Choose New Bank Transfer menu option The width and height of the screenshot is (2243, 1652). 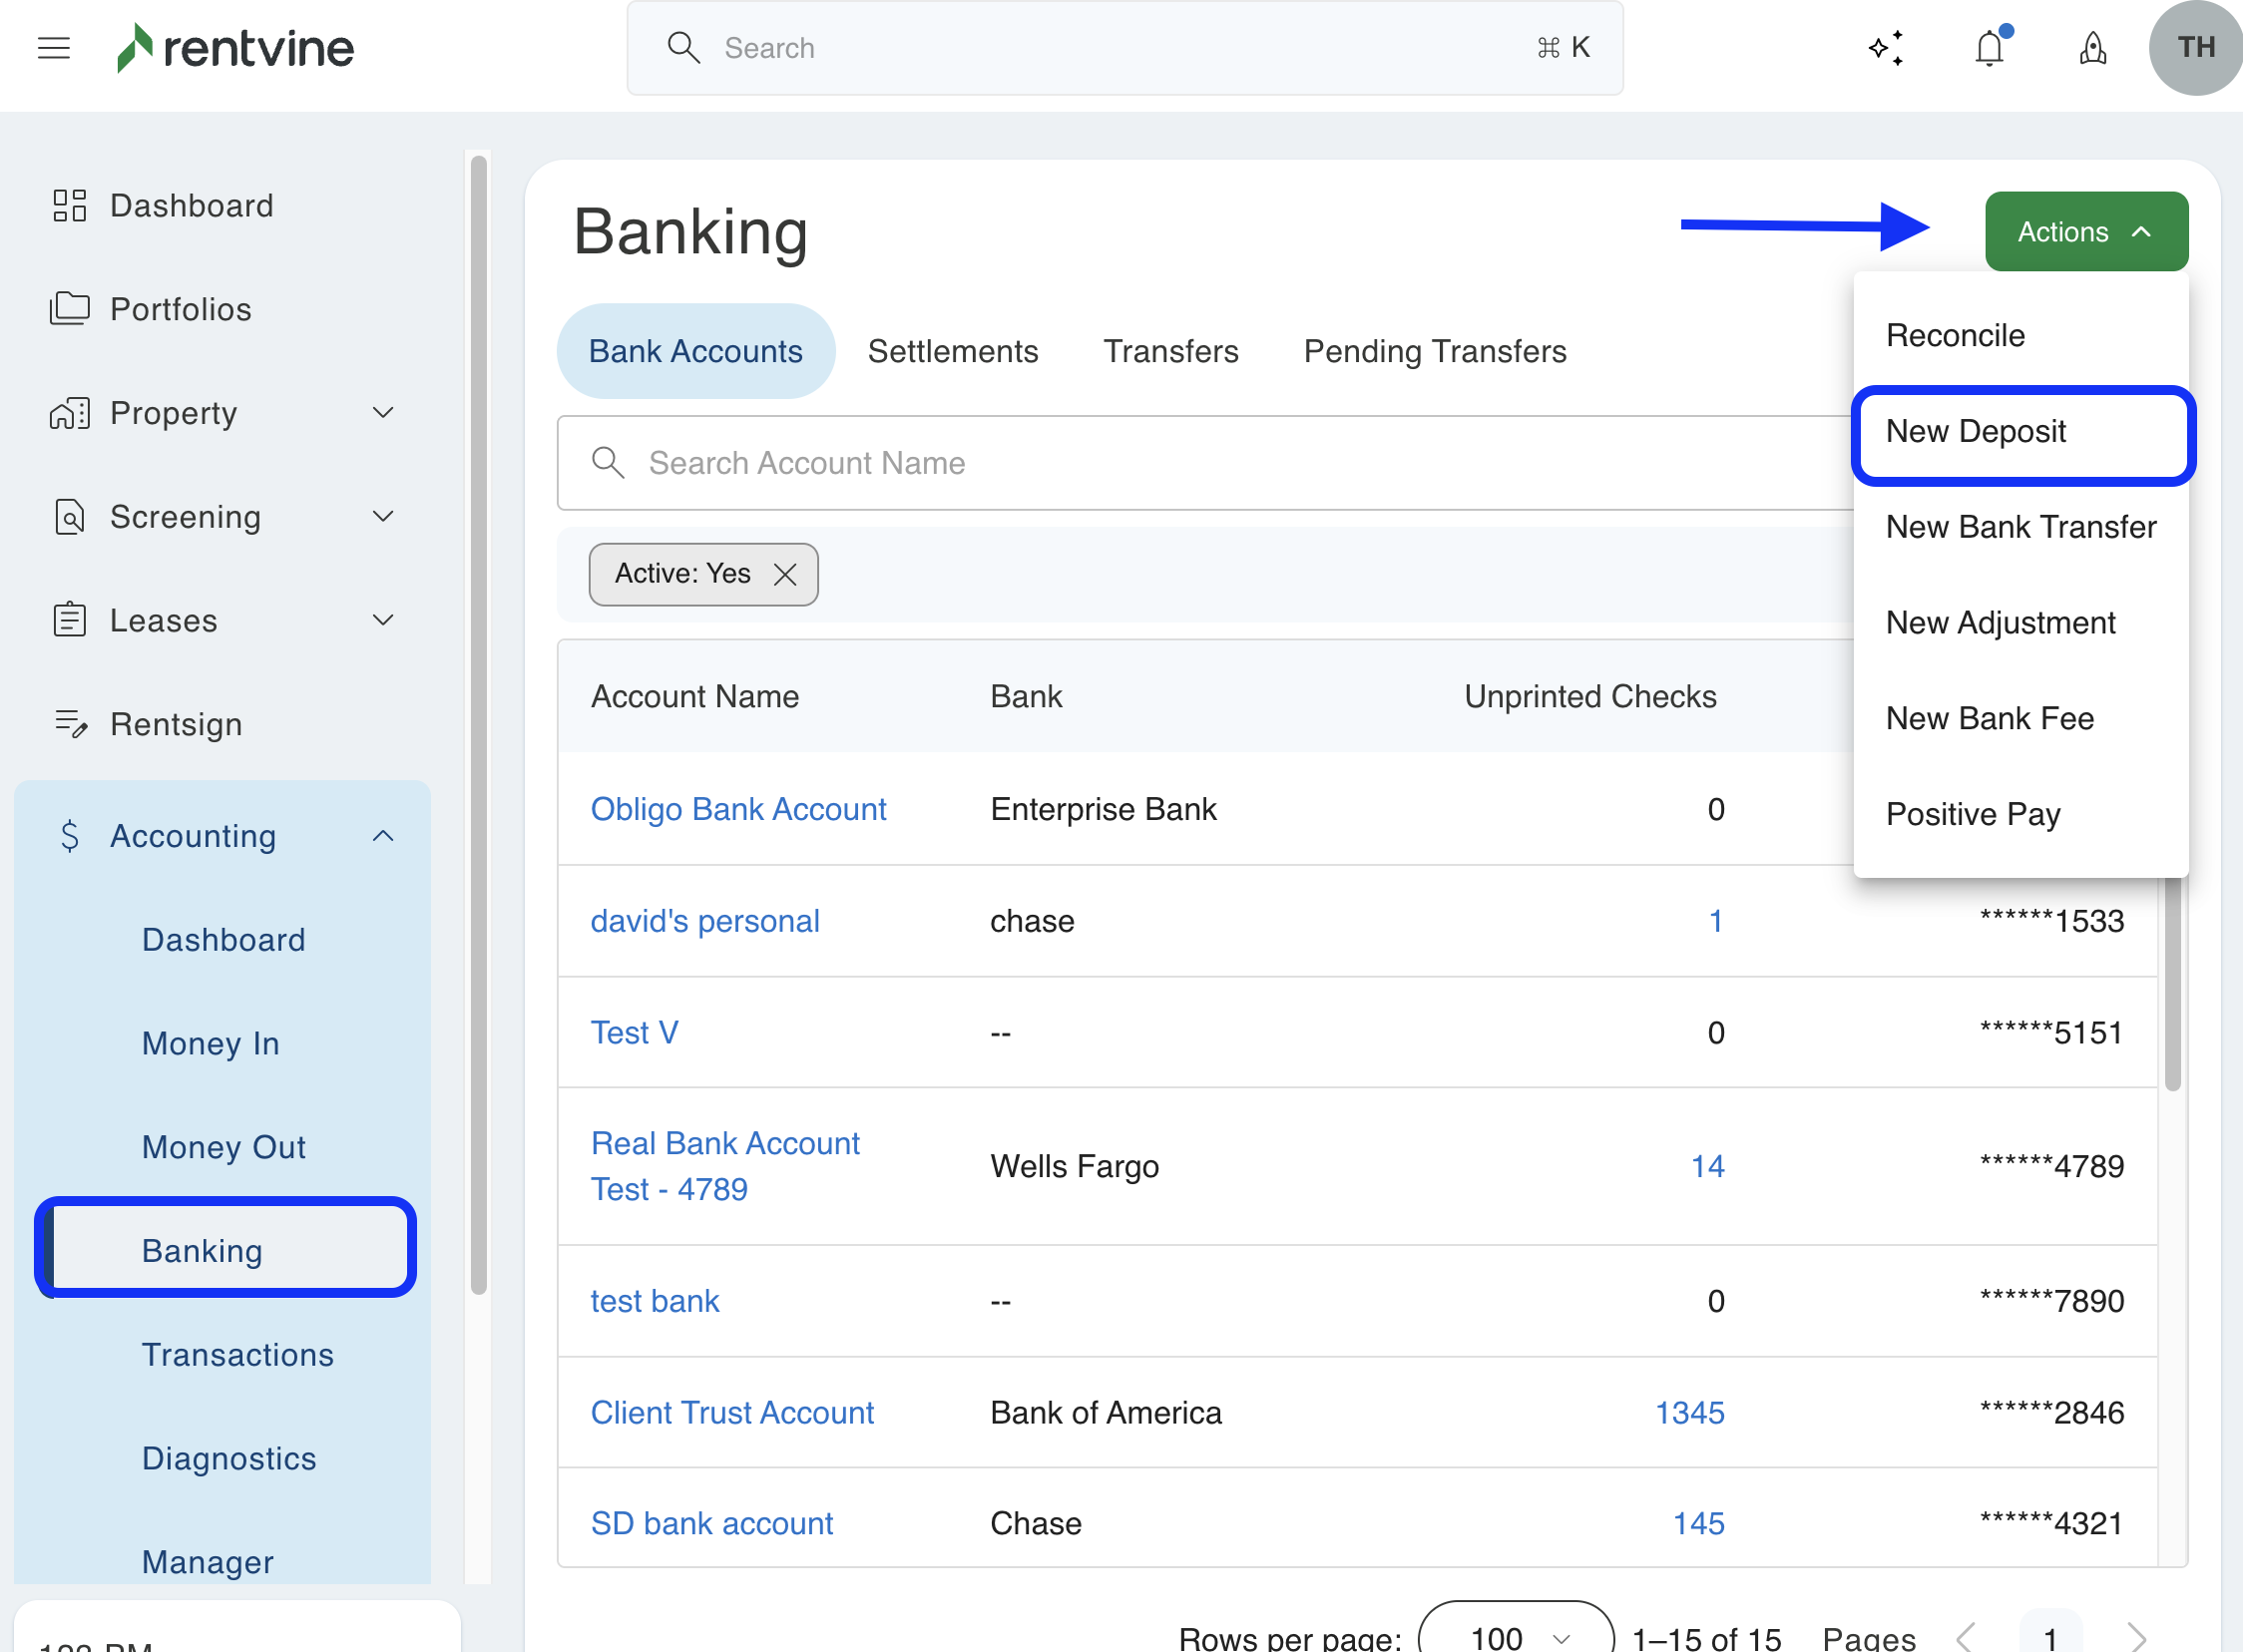[2020, 527]
